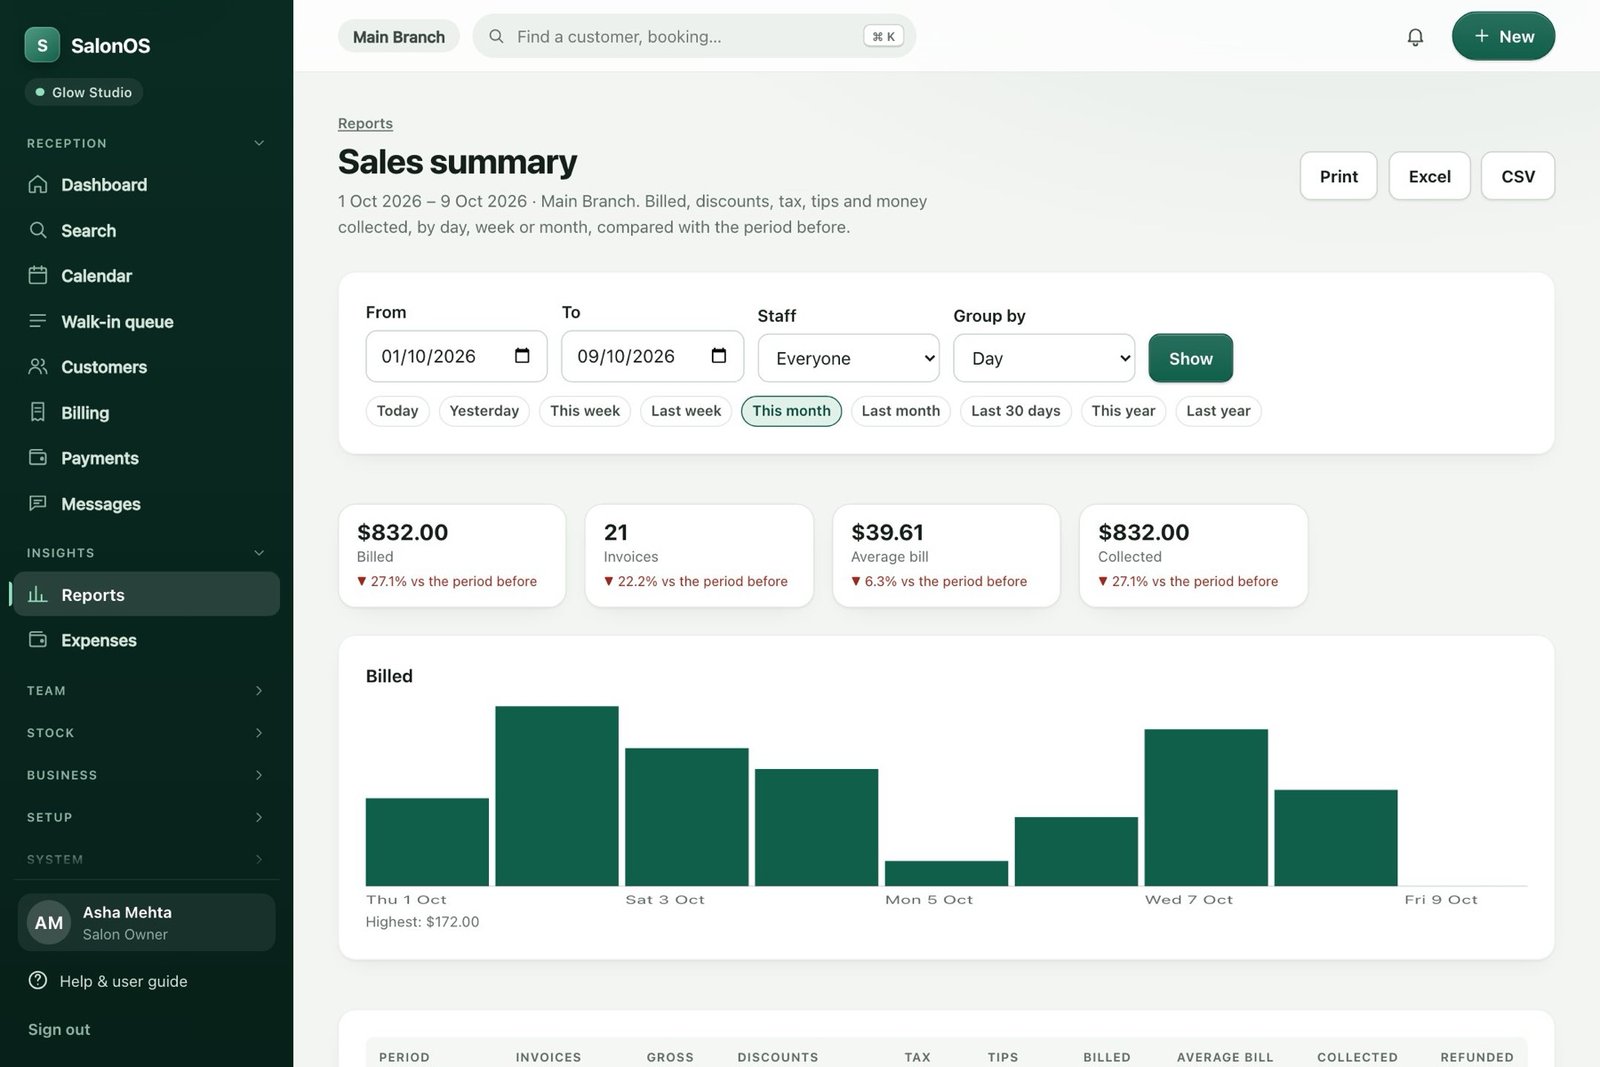The width and height of the screenshot is (1600, 1067).
Task: Click the AM user avatar
Action: (x=49, y=922)
